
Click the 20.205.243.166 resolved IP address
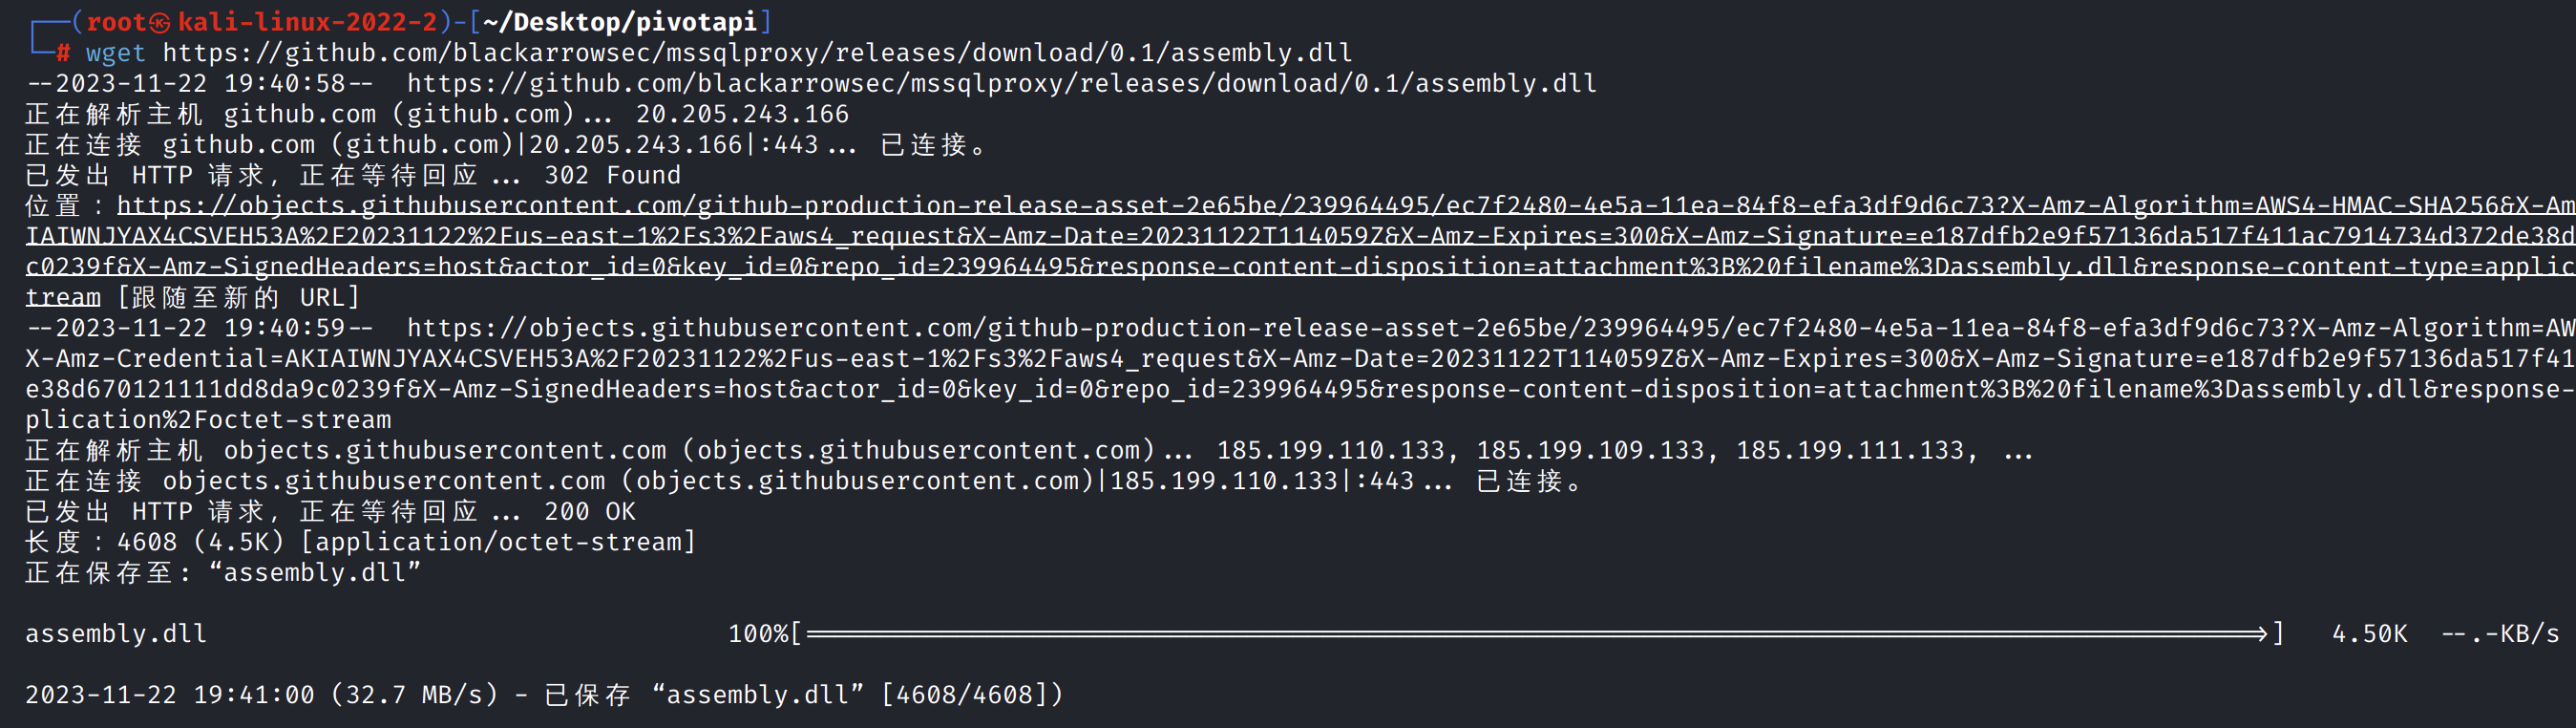[x=742, y=115]
